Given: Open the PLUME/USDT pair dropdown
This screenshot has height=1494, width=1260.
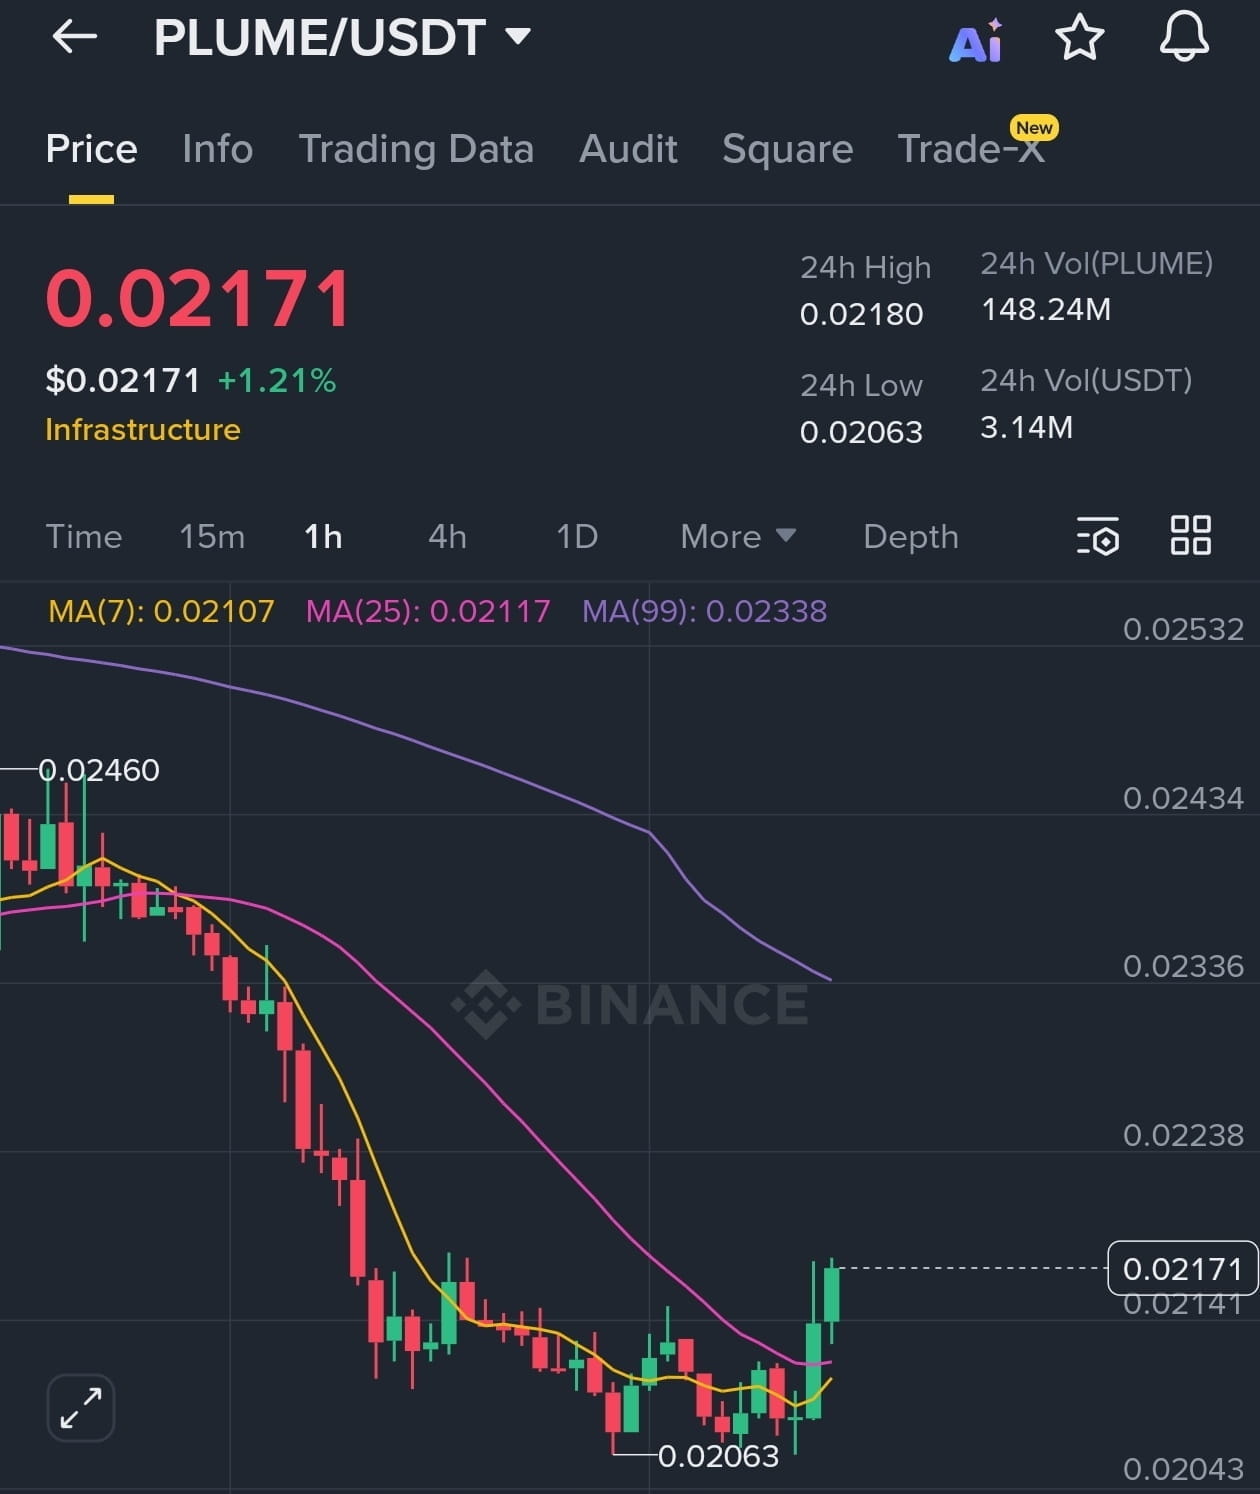Looking at the screenshot, I should tap(341, 38).
